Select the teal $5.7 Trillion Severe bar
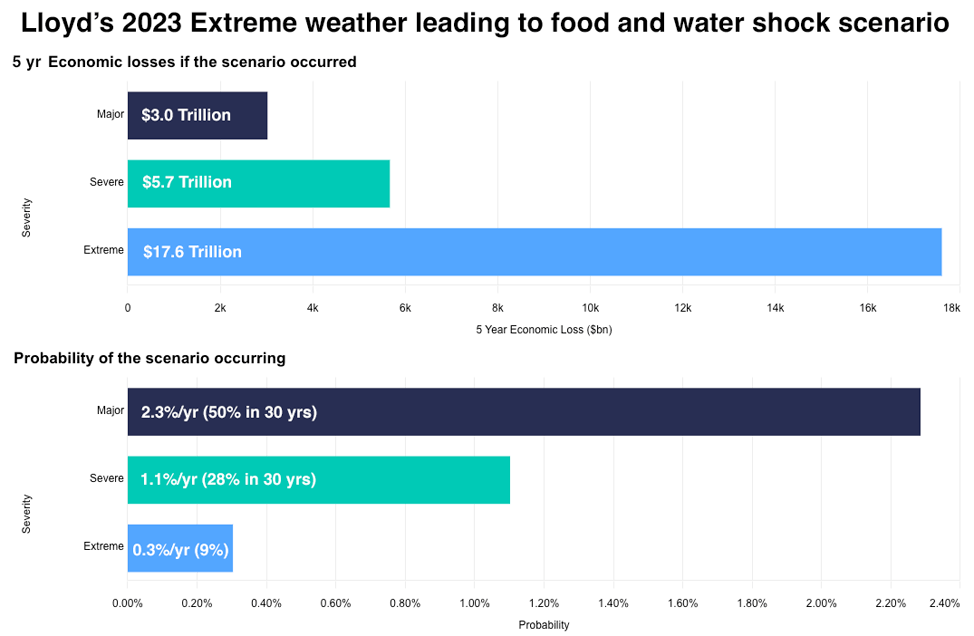This screenshot has width=974, height=636. [258, 183]
